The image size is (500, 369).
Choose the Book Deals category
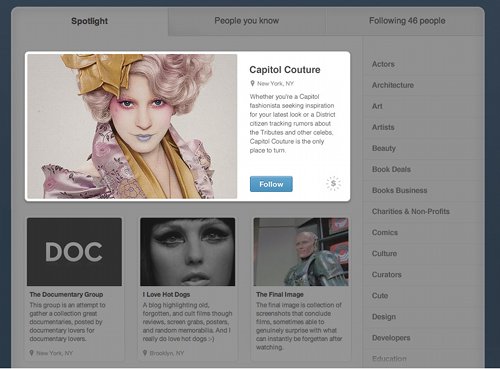click(423, 169)
